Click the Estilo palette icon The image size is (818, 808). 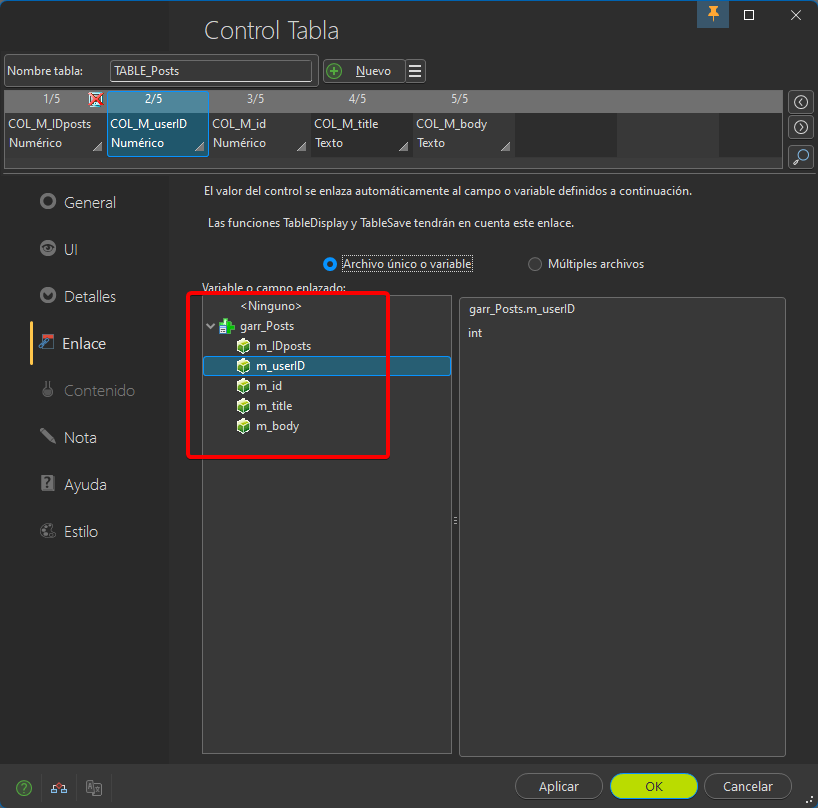tap(48, 530)
